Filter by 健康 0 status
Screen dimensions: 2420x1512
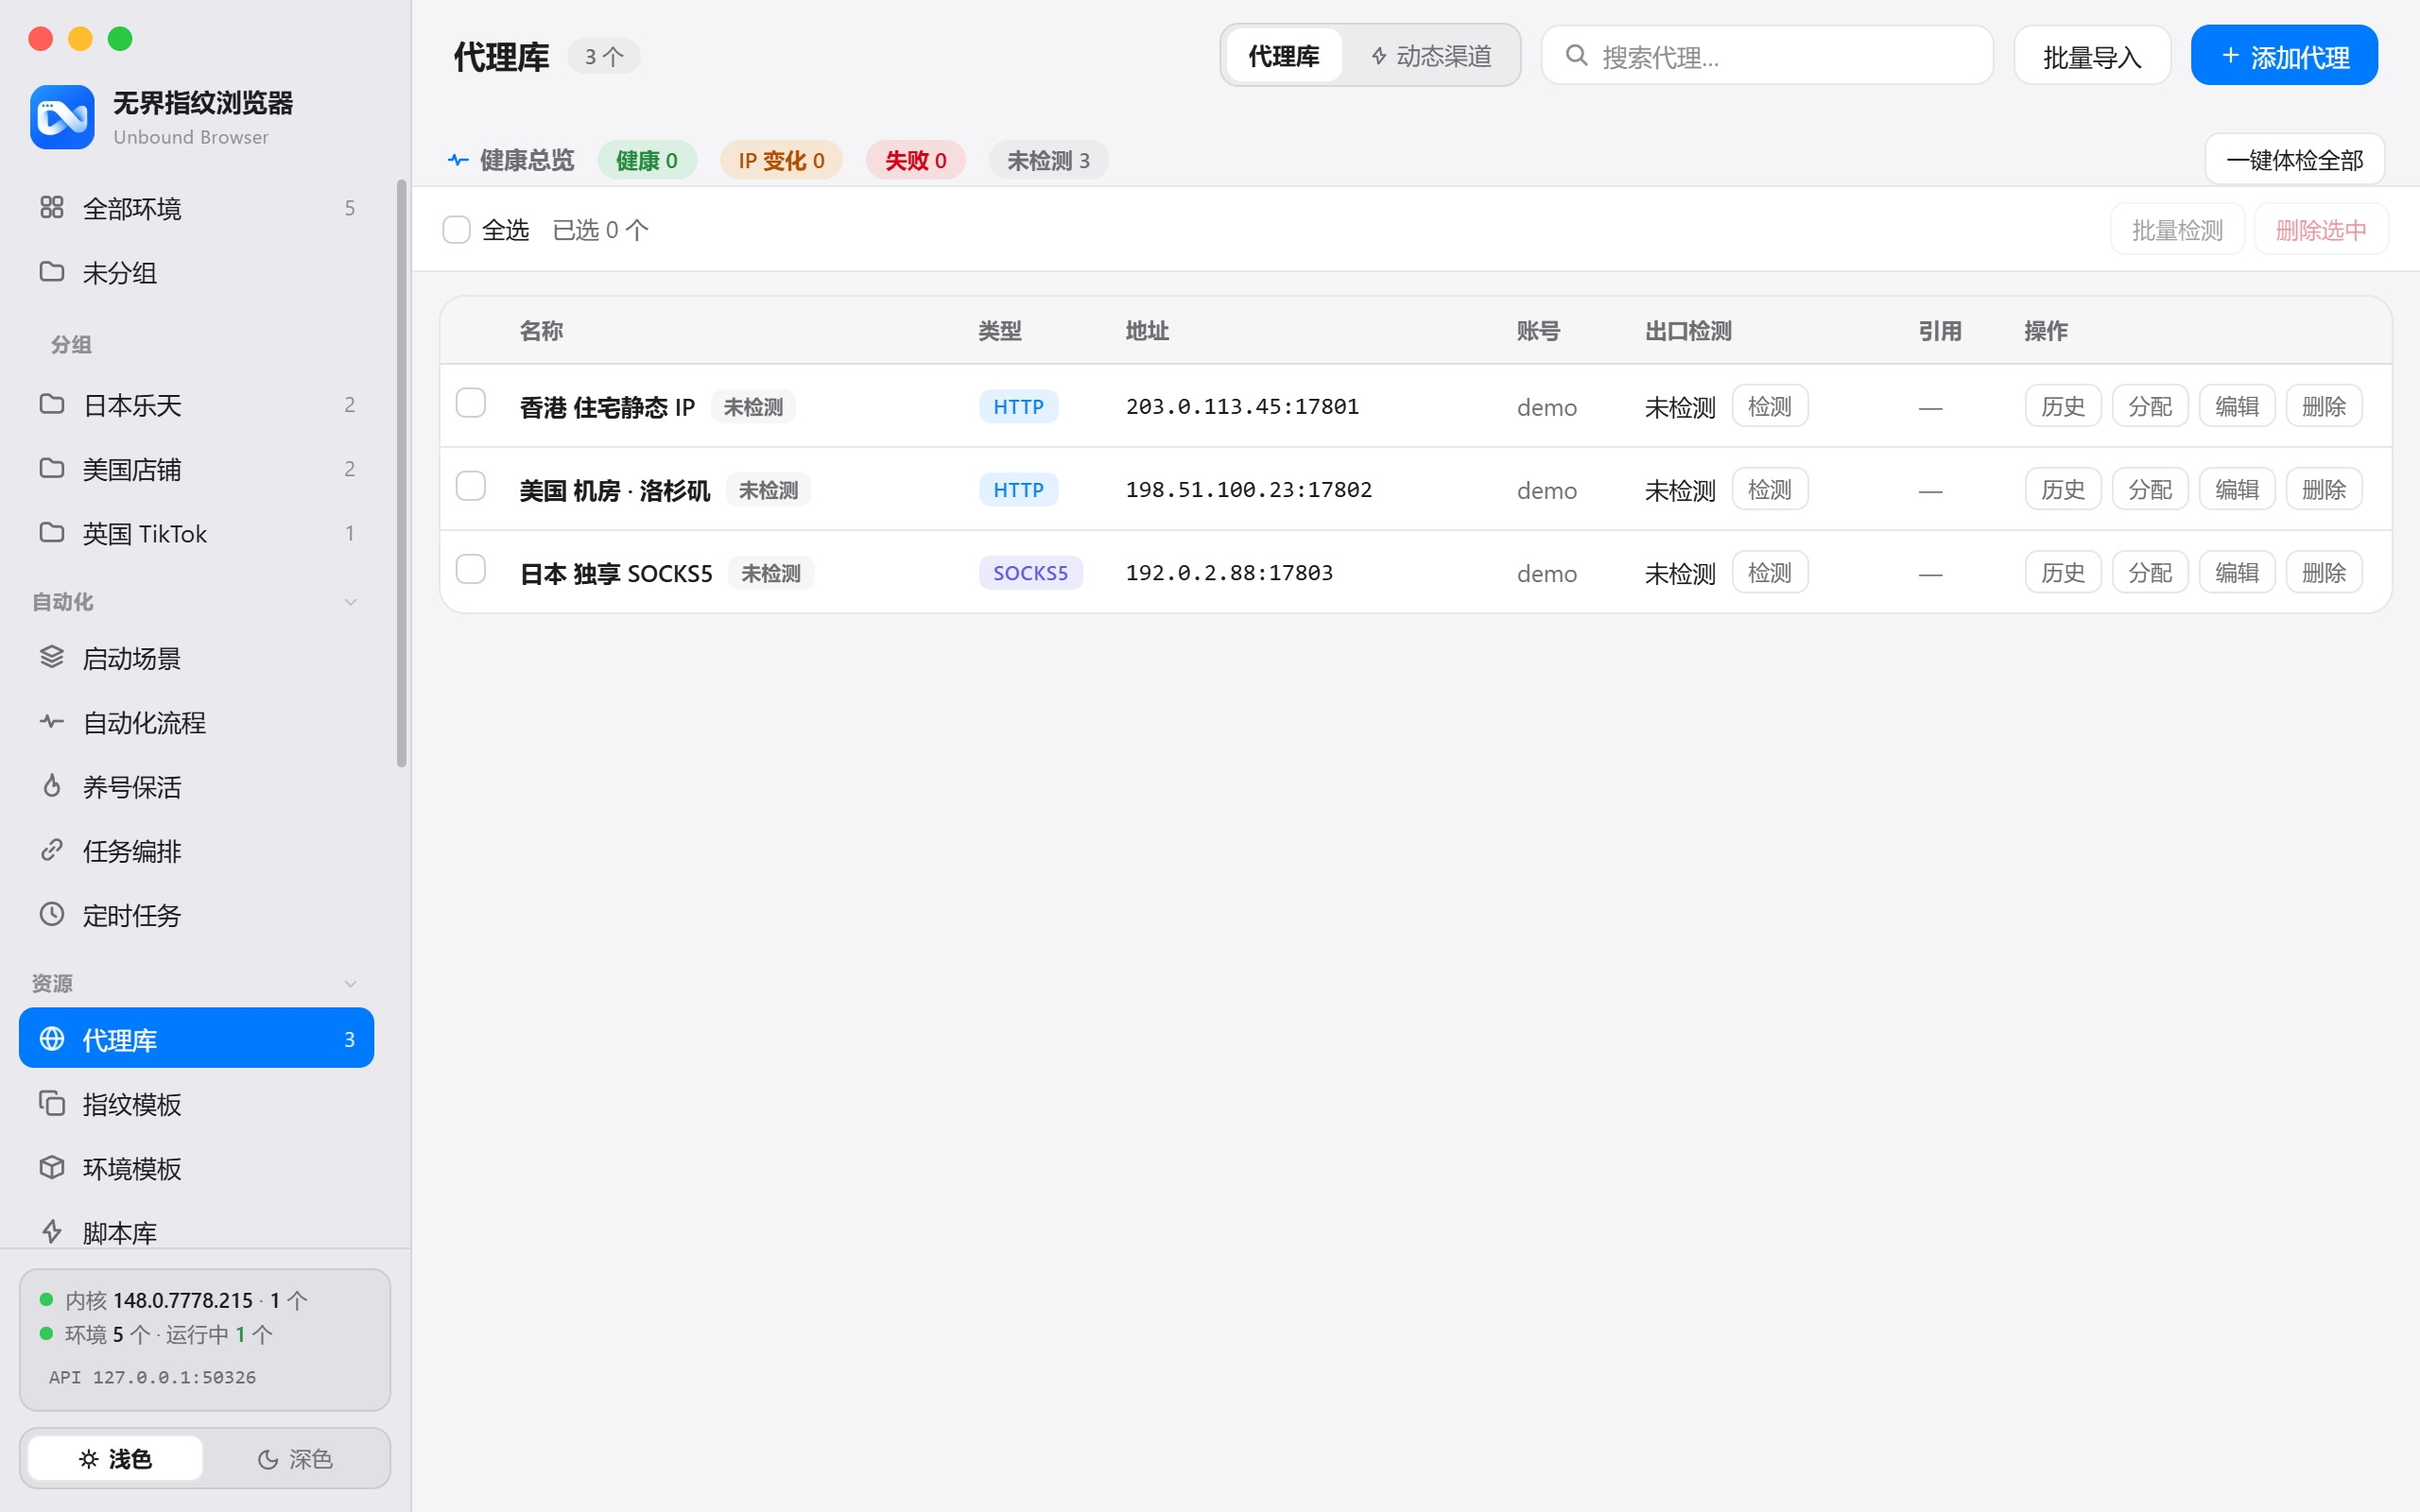pyautogui.click(x=647, y=160)
